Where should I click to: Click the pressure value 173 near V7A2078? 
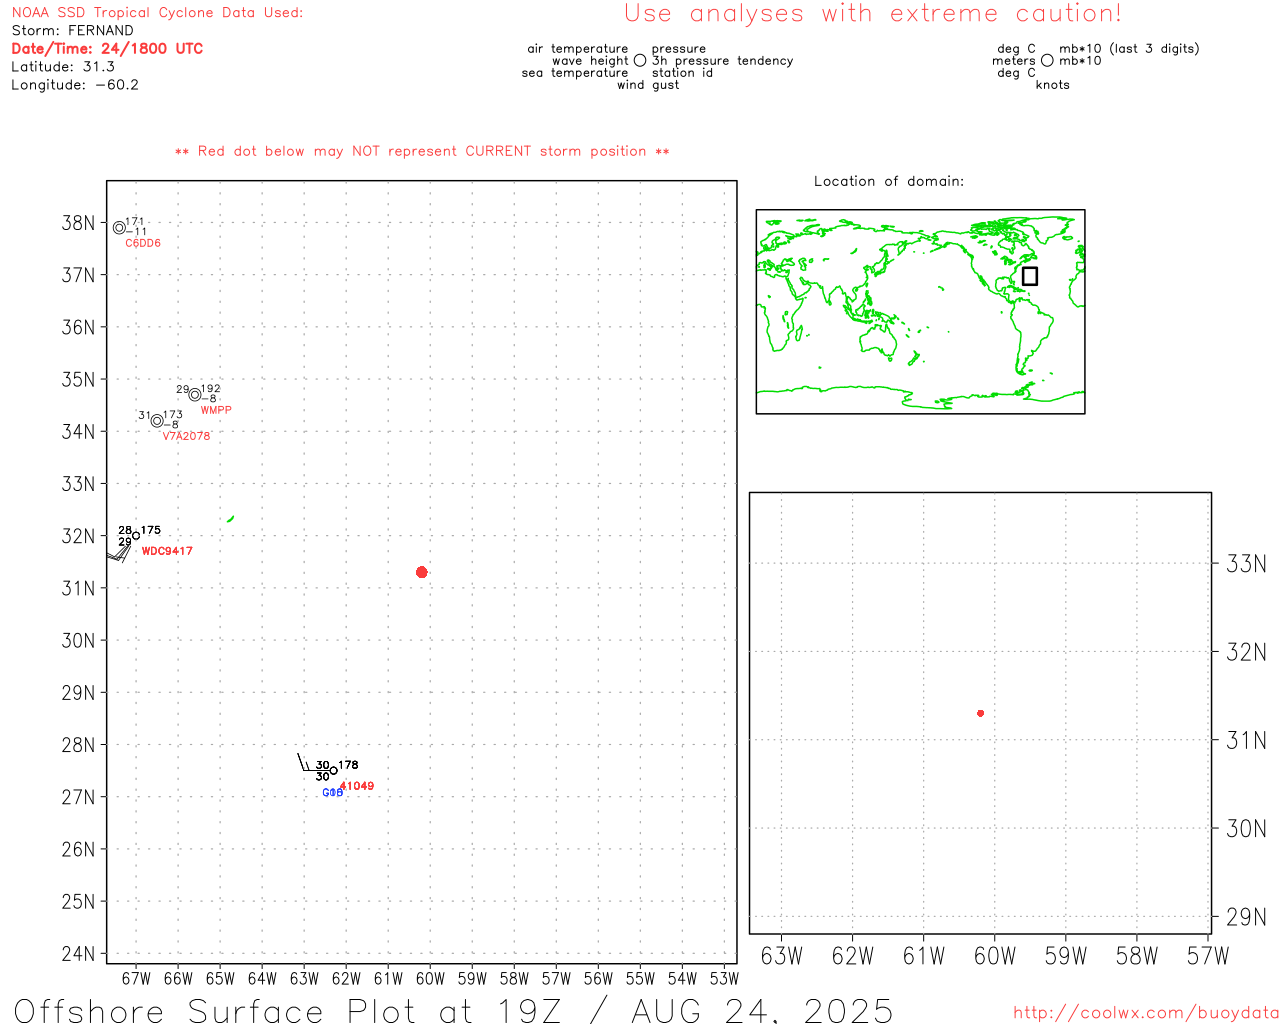[173, 414]
